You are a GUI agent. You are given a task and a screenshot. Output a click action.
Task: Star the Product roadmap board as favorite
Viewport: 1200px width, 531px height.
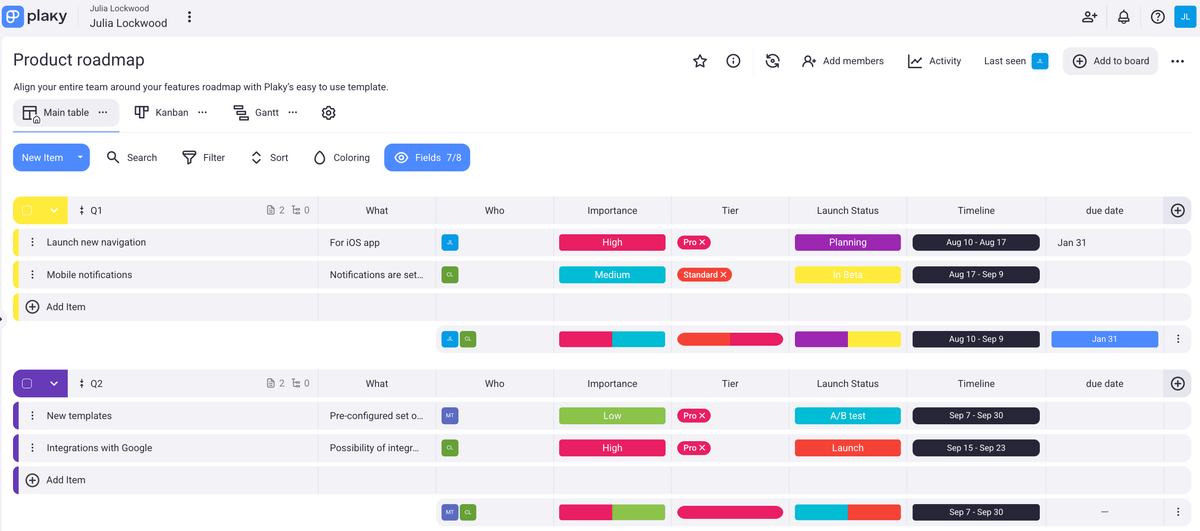[700, 61]
